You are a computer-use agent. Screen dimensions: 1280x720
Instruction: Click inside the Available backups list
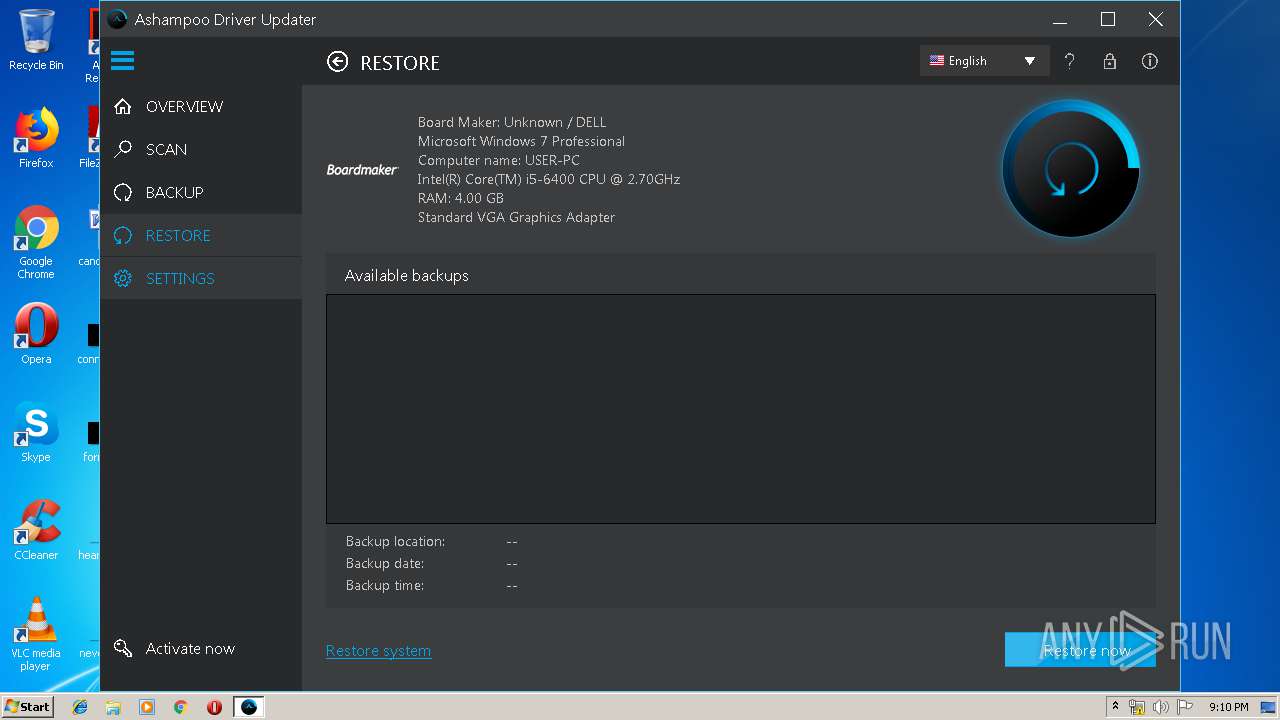pyautogui.click(x=740, y=408)
